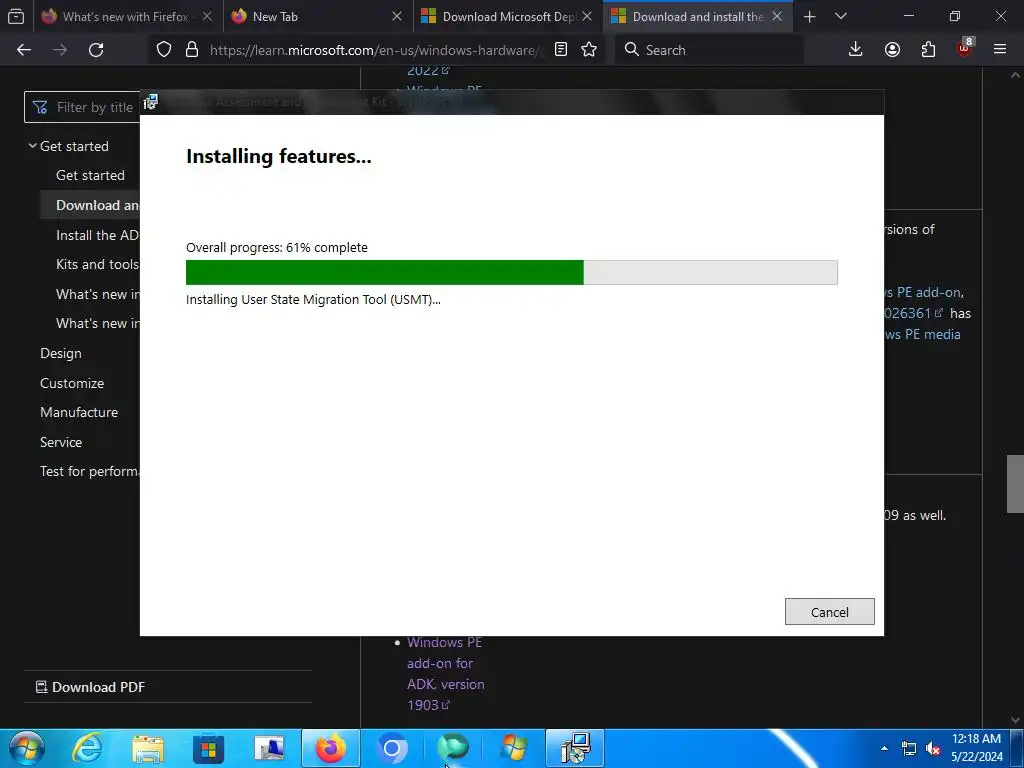Click the Filter by title field
This screenshot has width=1024, height=768.
coord(84,107)
